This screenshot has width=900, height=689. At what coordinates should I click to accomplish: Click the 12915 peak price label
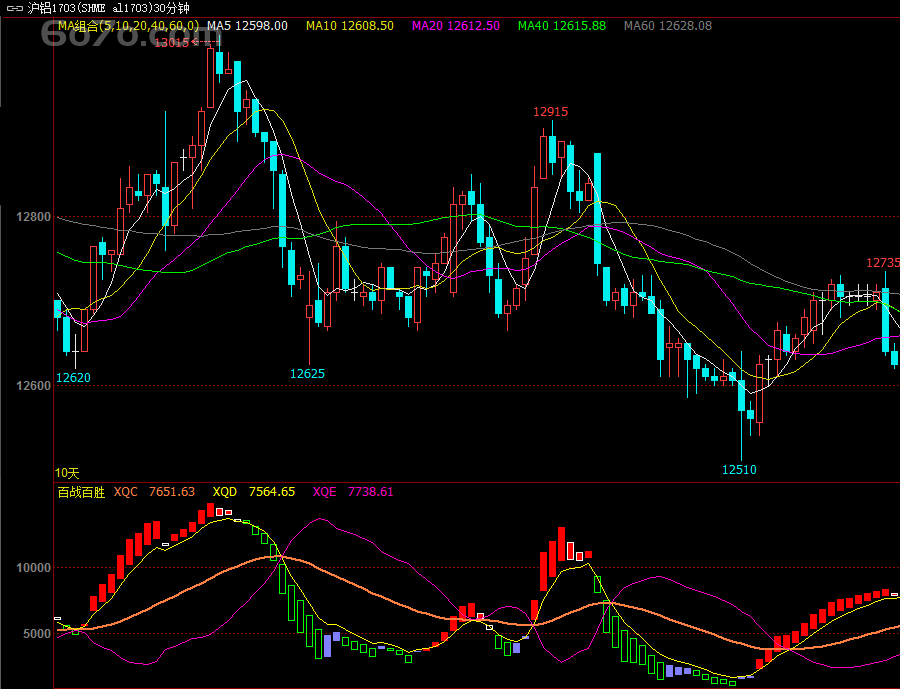coord(550,112)
